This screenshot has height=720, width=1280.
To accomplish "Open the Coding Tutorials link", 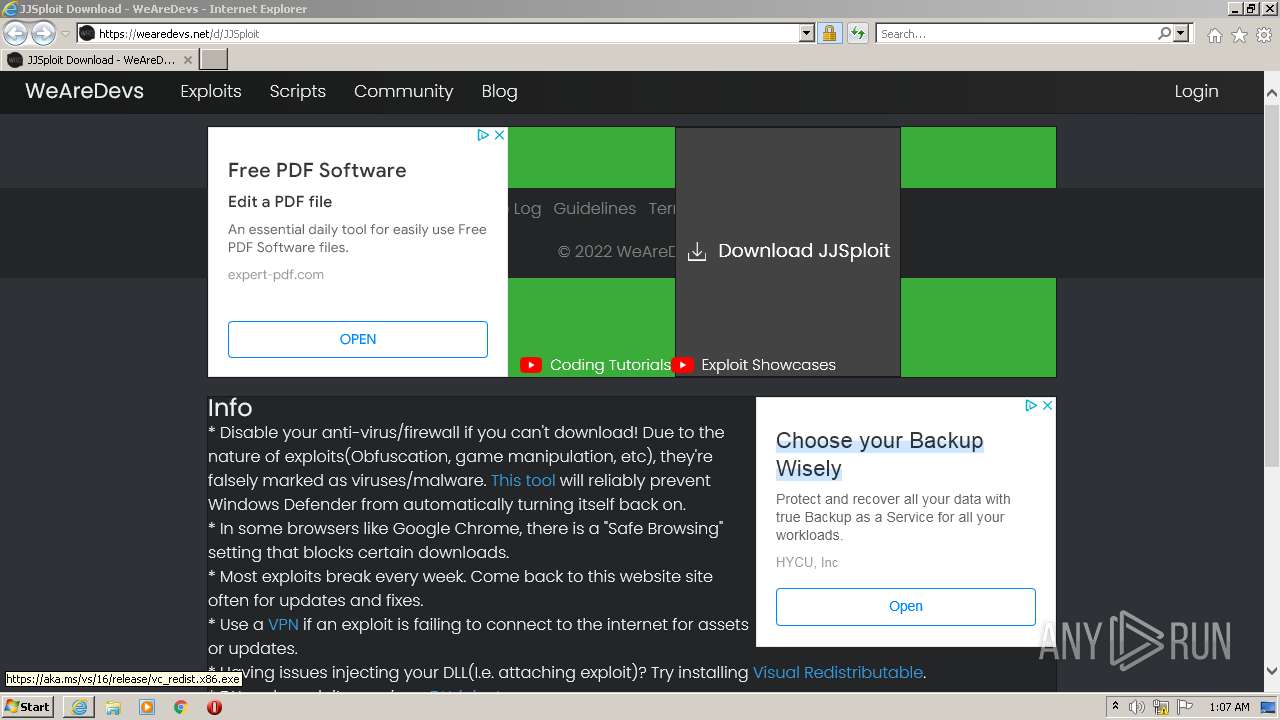I will [610, 365].
